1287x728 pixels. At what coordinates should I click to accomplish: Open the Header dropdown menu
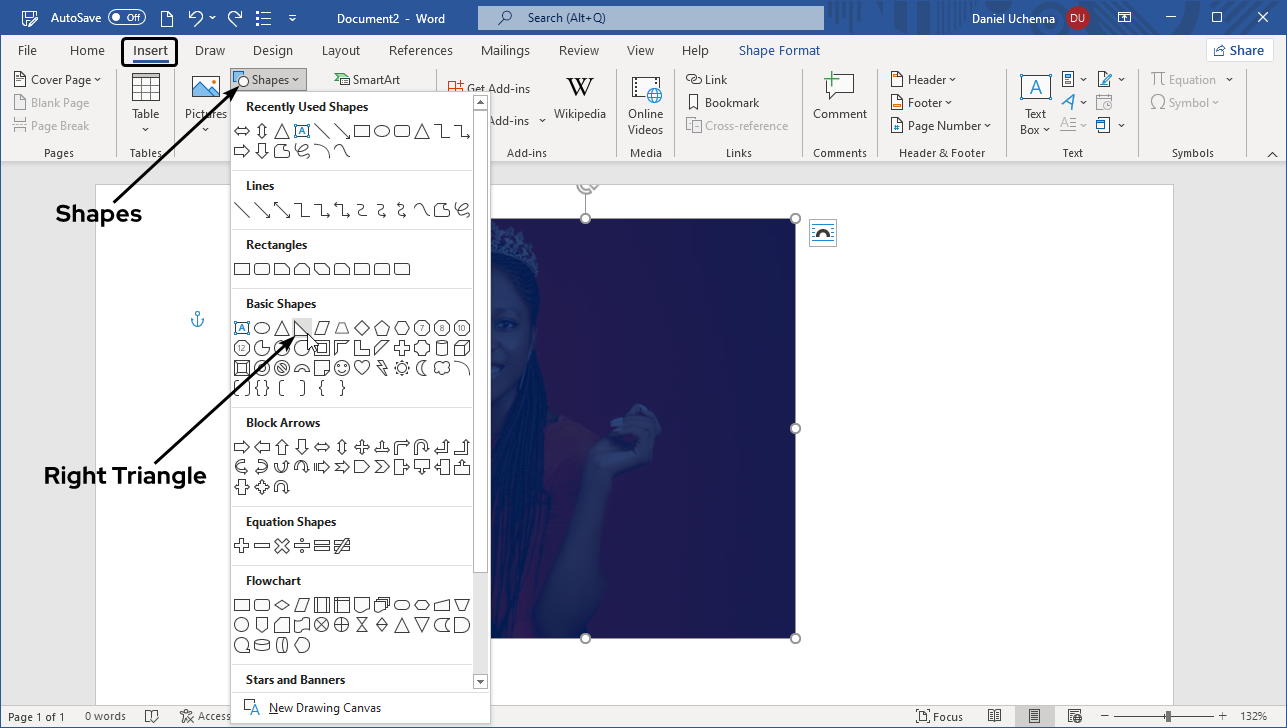tap(923, 80)
